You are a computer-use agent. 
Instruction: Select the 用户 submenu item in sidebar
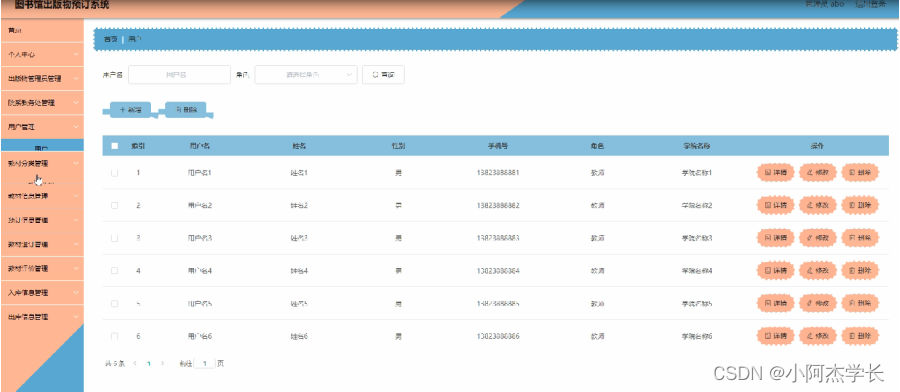[x=42, y=147]
